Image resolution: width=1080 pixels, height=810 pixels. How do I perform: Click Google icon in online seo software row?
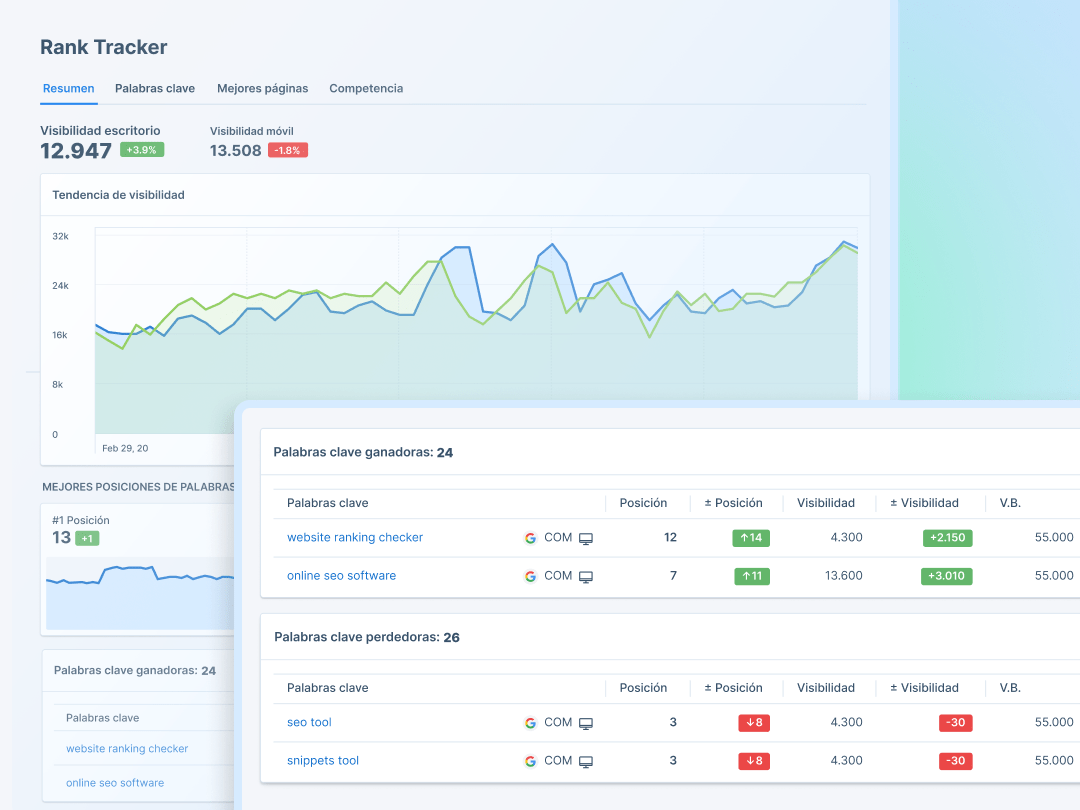[530, 576]
